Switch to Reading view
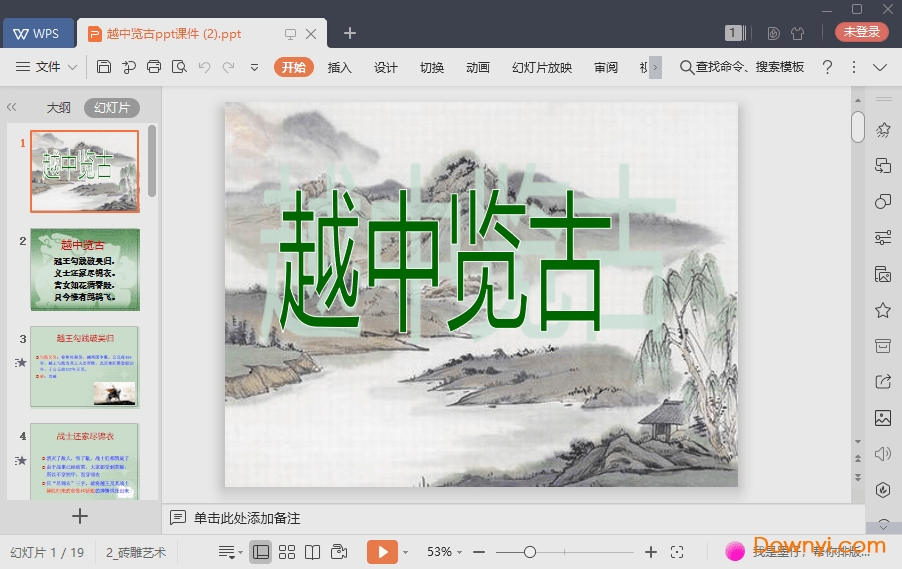The image size is (902, 569). coord(312,552)
